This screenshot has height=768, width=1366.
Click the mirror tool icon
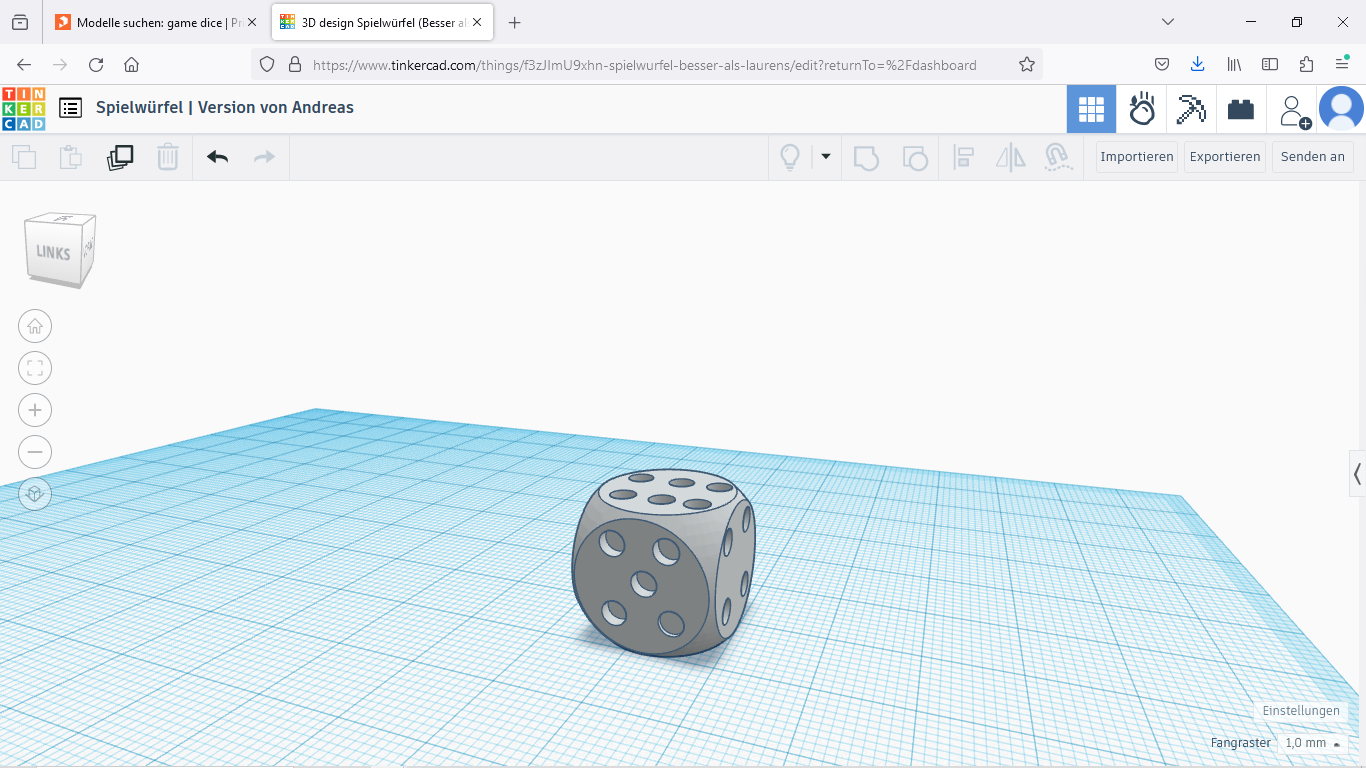pyautogui.click(x=1011, y=157)
